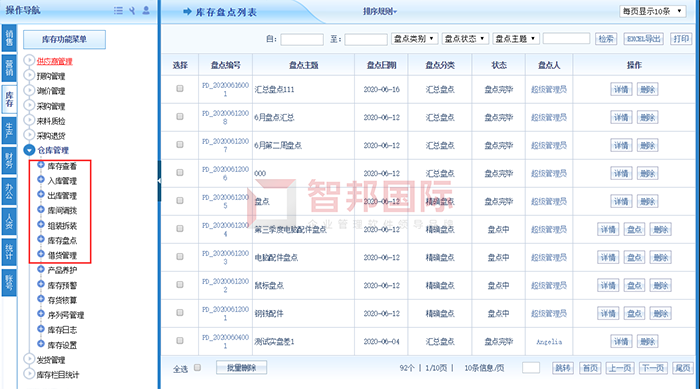Click the plus icon beside 存货核算
The width and height of the screenshot is (700, 389).
point(41,299)
